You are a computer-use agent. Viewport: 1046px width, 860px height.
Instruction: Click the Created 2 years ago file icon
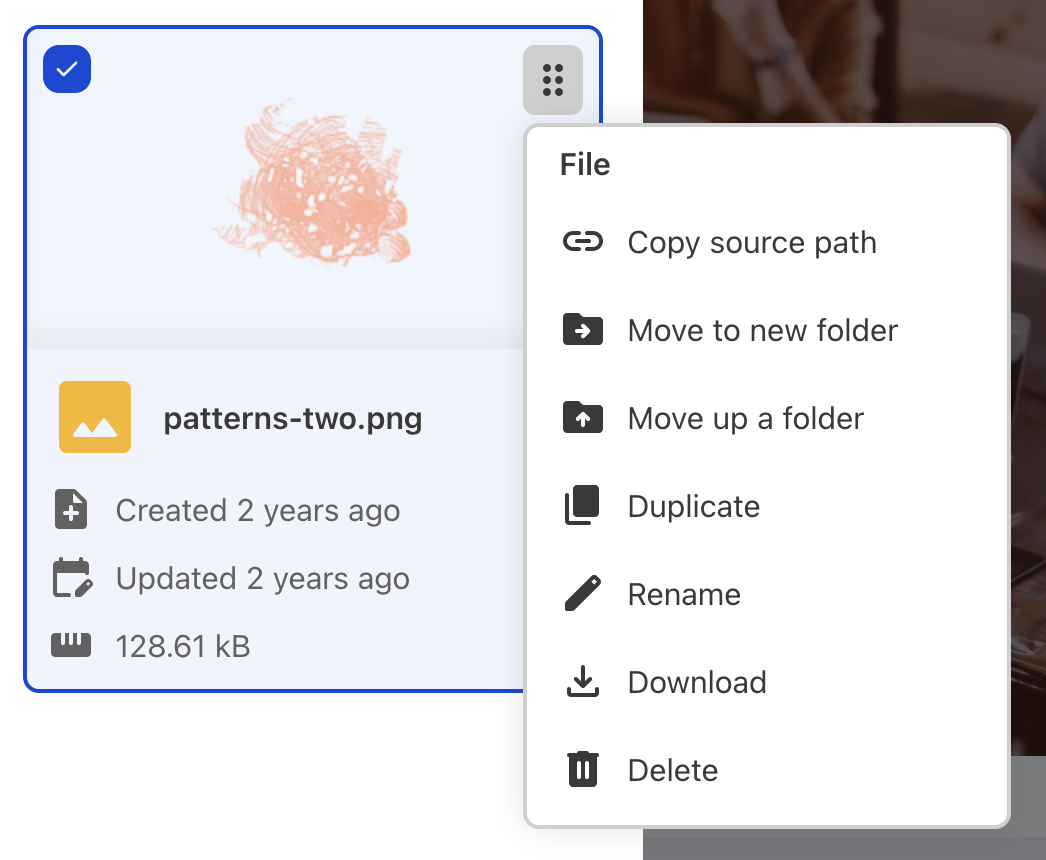(70, 510)
